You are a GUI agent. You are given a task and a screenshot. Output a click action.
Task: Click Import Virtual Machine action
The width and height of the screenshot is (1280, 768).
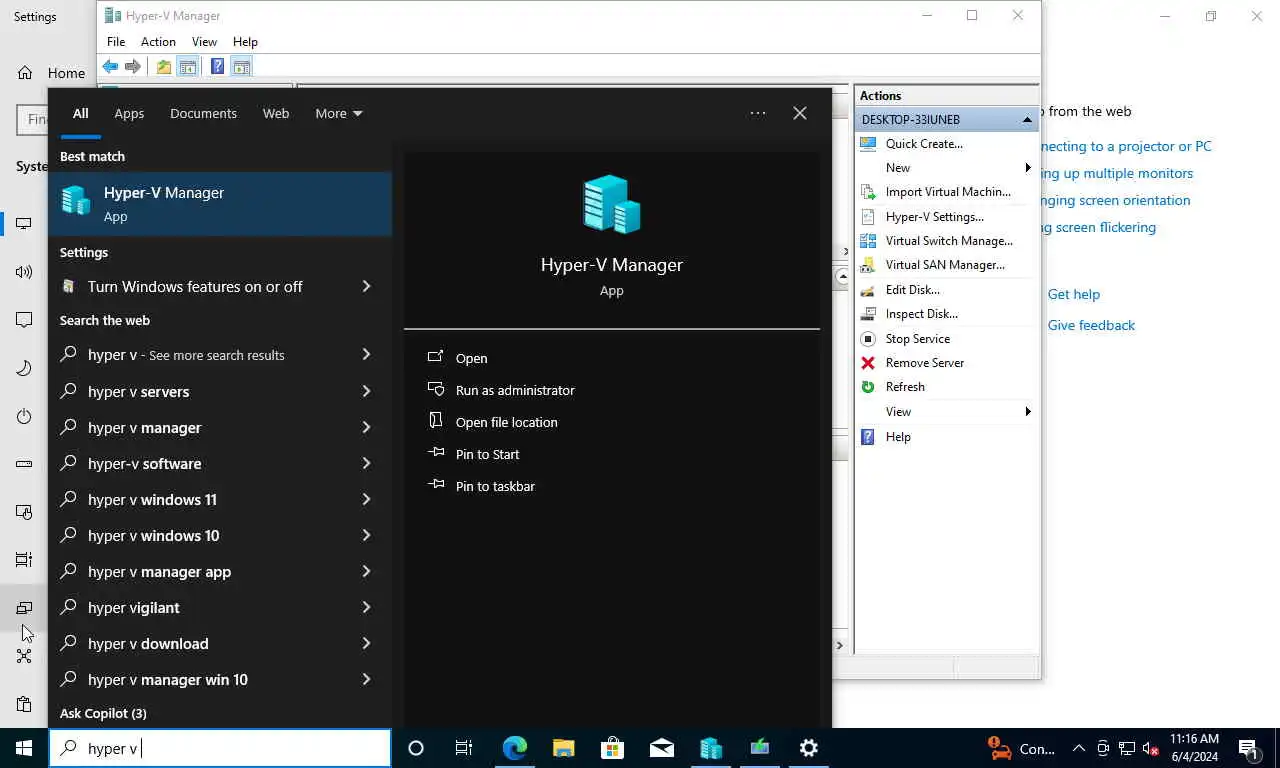coord(948,192)
